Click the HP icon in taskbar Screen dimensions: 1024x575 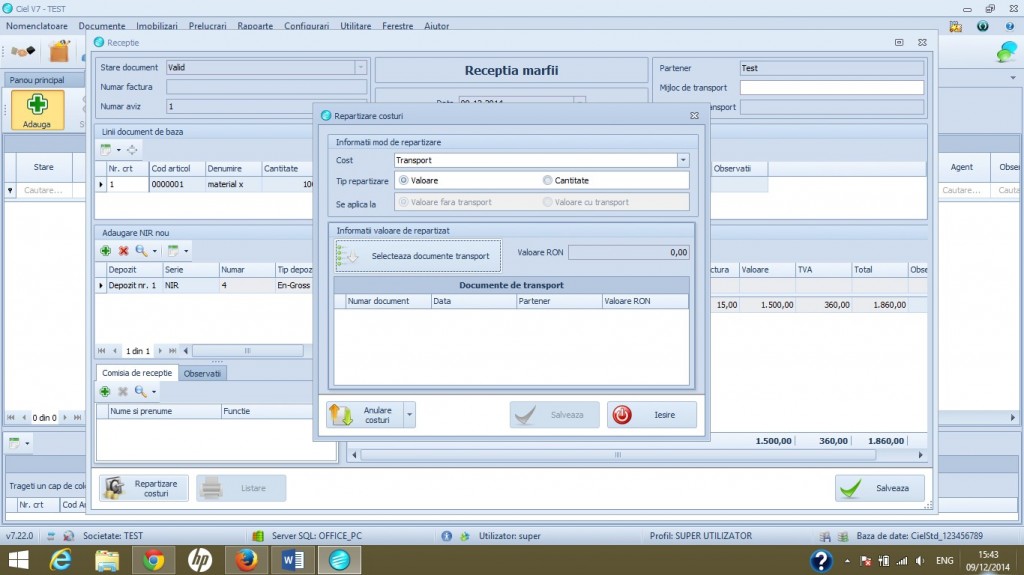click(200, 560)
